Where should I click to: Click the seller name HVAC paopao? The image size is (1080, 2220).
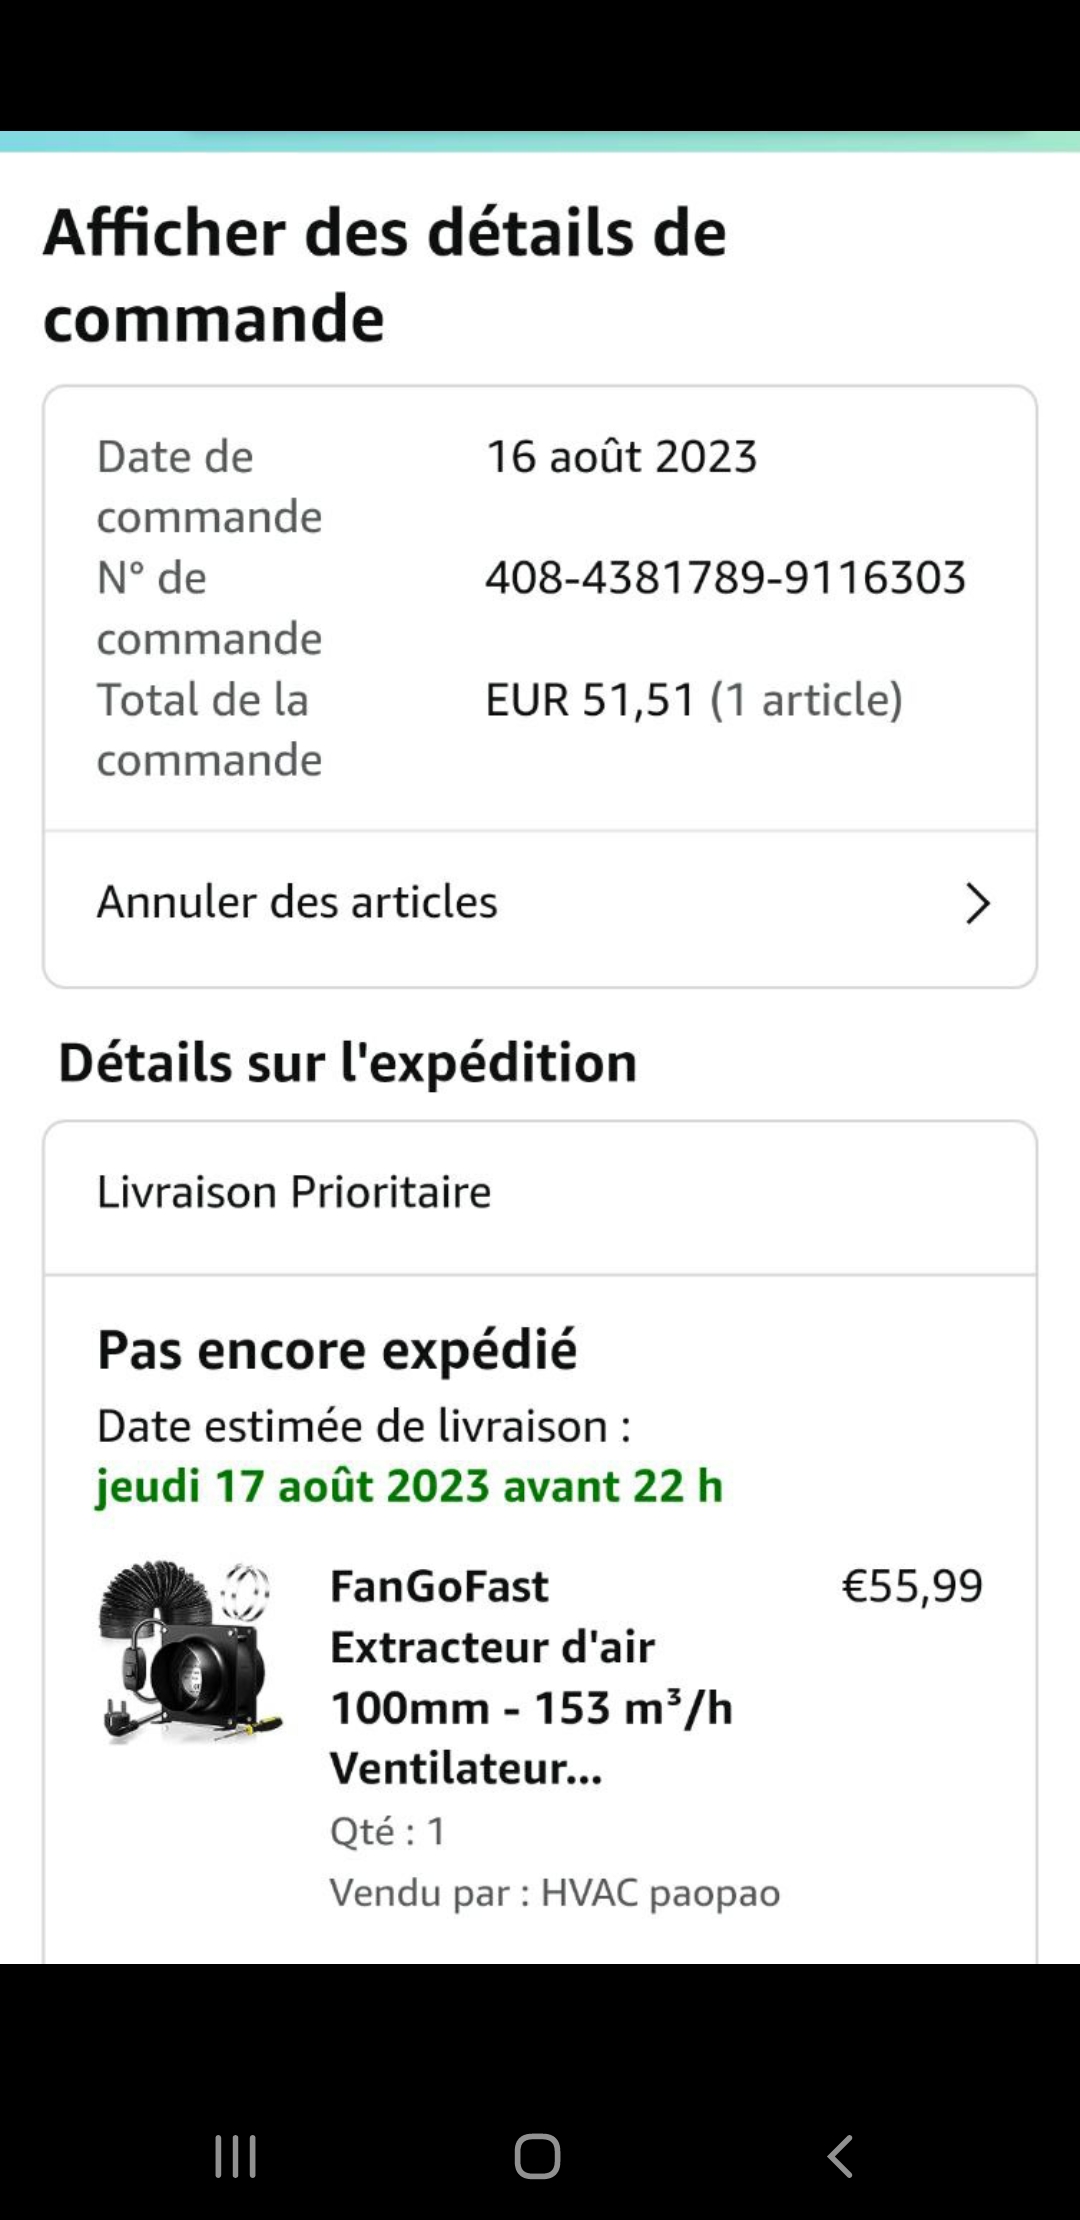point(660,1893)
